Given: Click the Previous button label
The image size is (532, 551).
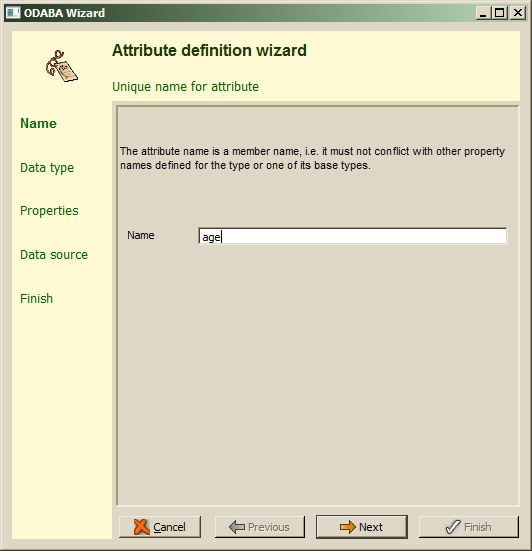Looking at the screenshot, I should click(268, 527).
